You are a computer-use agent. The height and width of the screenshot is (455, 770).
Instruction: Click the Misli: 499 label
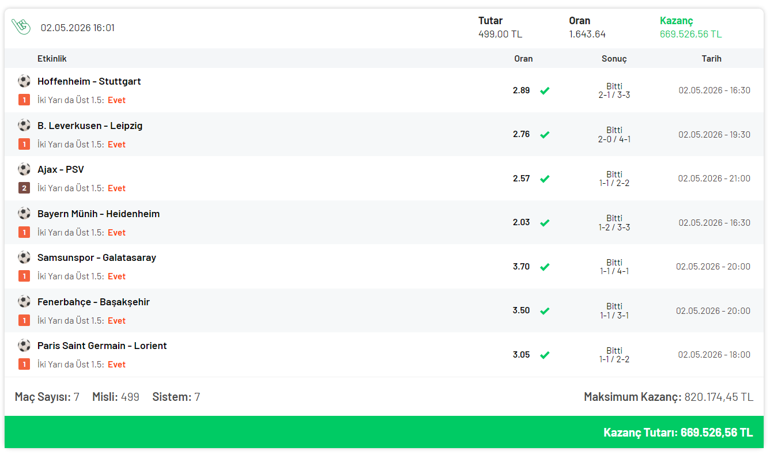pyautogui.click(x=116, y=397)
